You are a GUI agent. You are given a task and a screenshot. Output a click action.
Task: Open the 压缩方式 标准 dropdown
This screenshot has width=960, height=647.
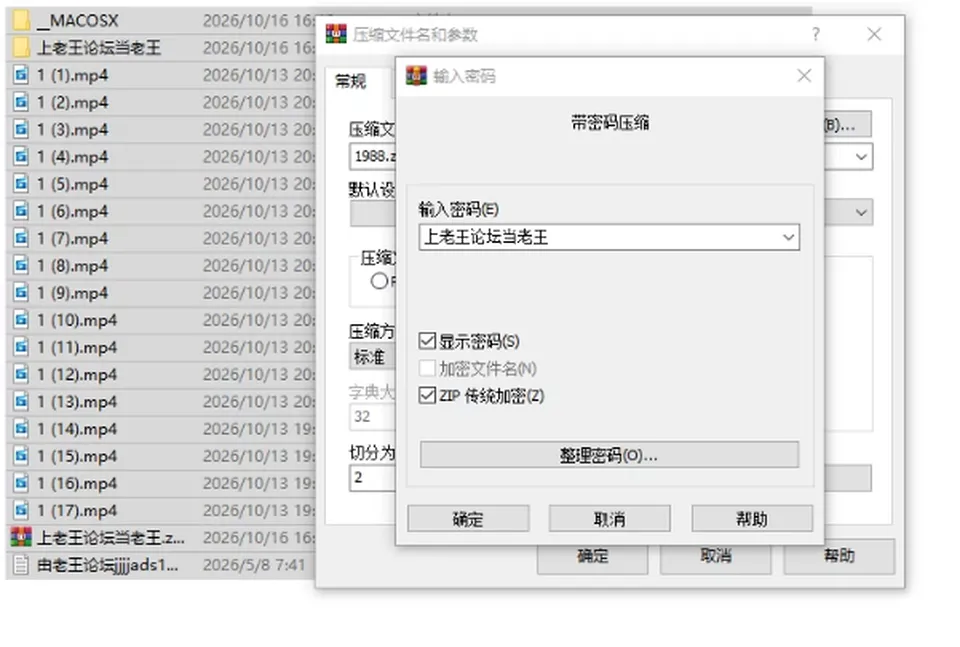pos(372,356)
